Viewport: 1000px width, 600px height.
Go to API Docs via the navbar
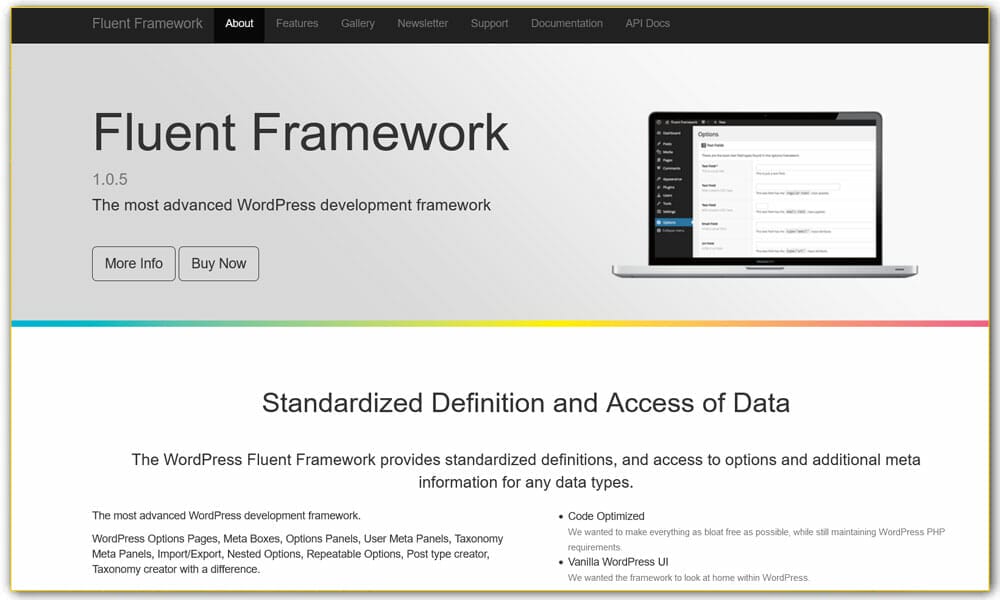(x=647, y=23)
